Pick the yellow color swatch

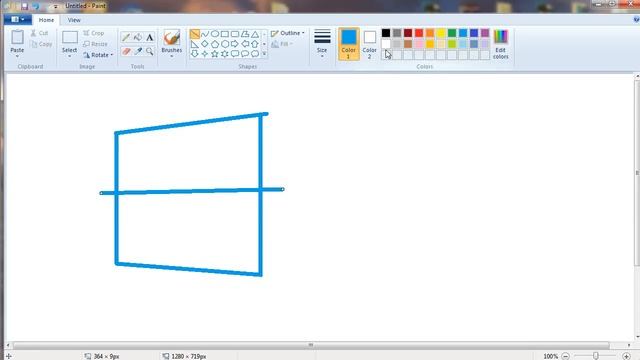point(441,33)
